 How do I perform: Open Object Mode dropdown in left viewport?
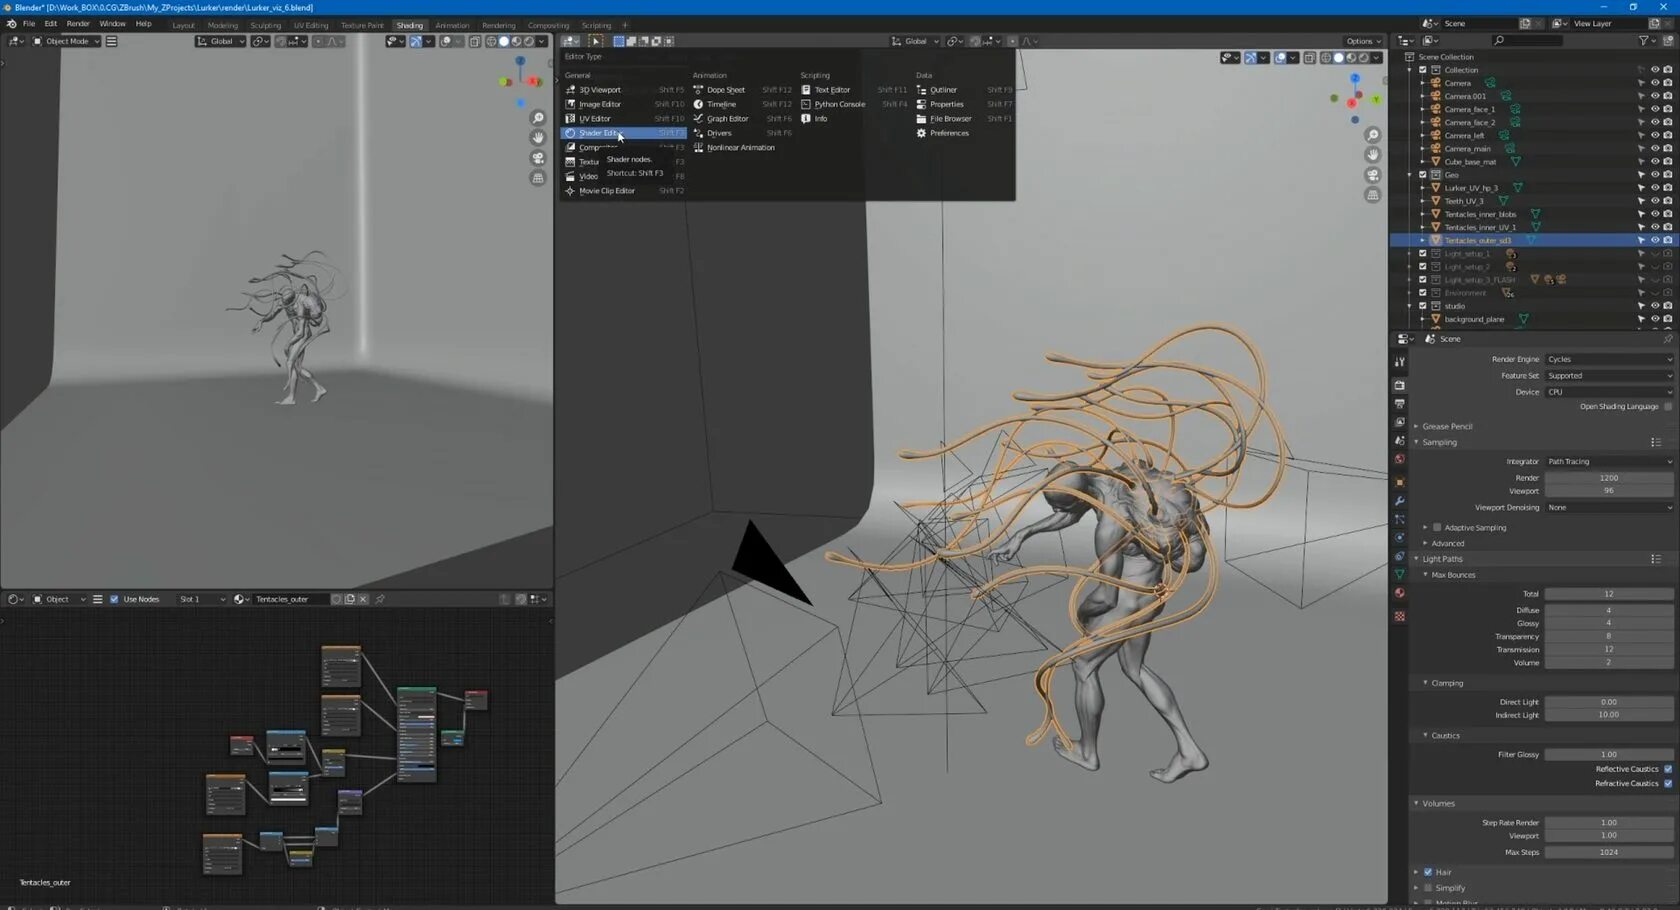click(66, 41)
